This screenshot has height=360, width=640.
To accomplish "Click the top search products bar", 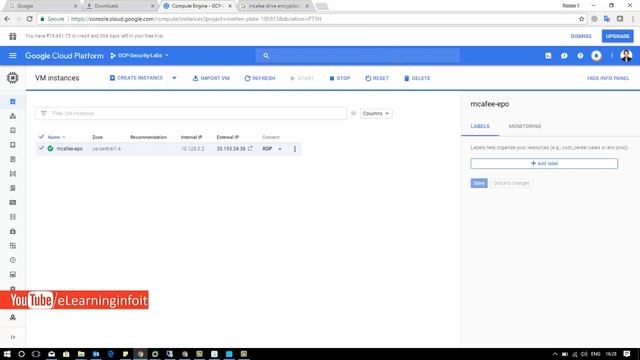I will 357,56.
